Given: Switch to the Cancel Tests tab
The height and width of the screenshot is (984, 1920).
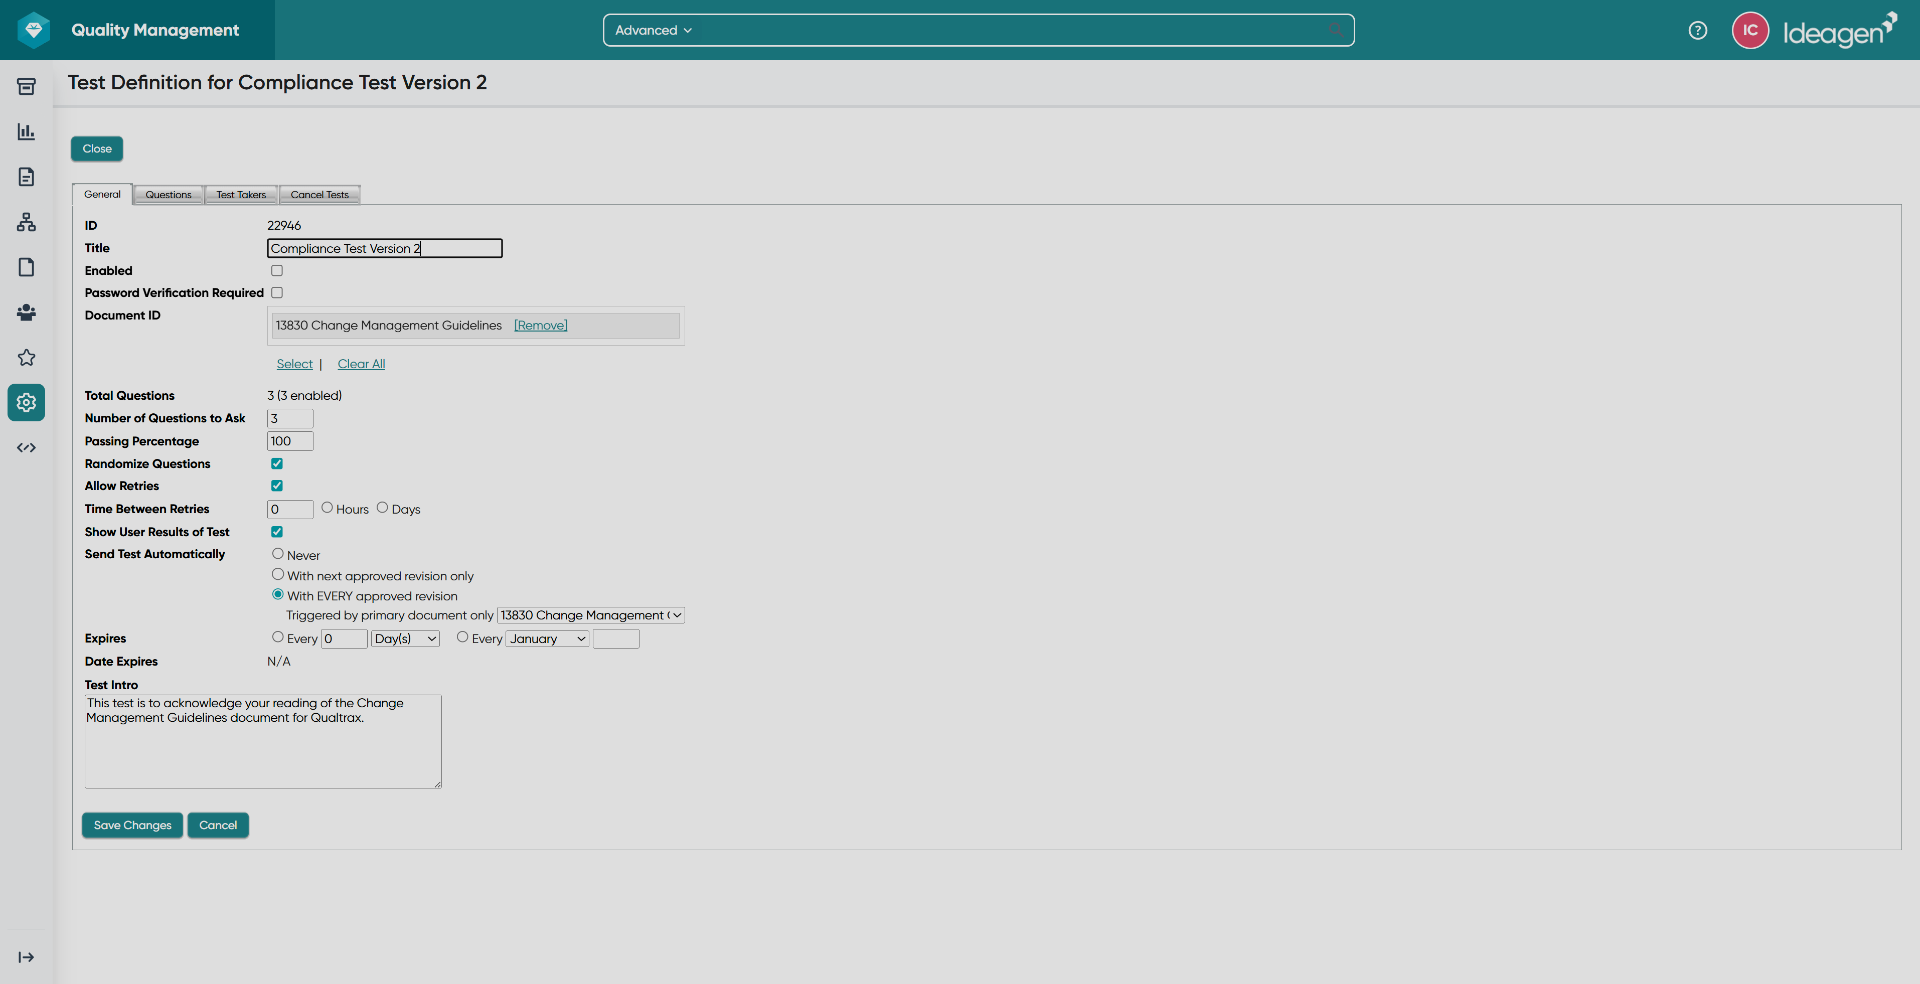Looking at the screenshot, I should tap(320, 195).
